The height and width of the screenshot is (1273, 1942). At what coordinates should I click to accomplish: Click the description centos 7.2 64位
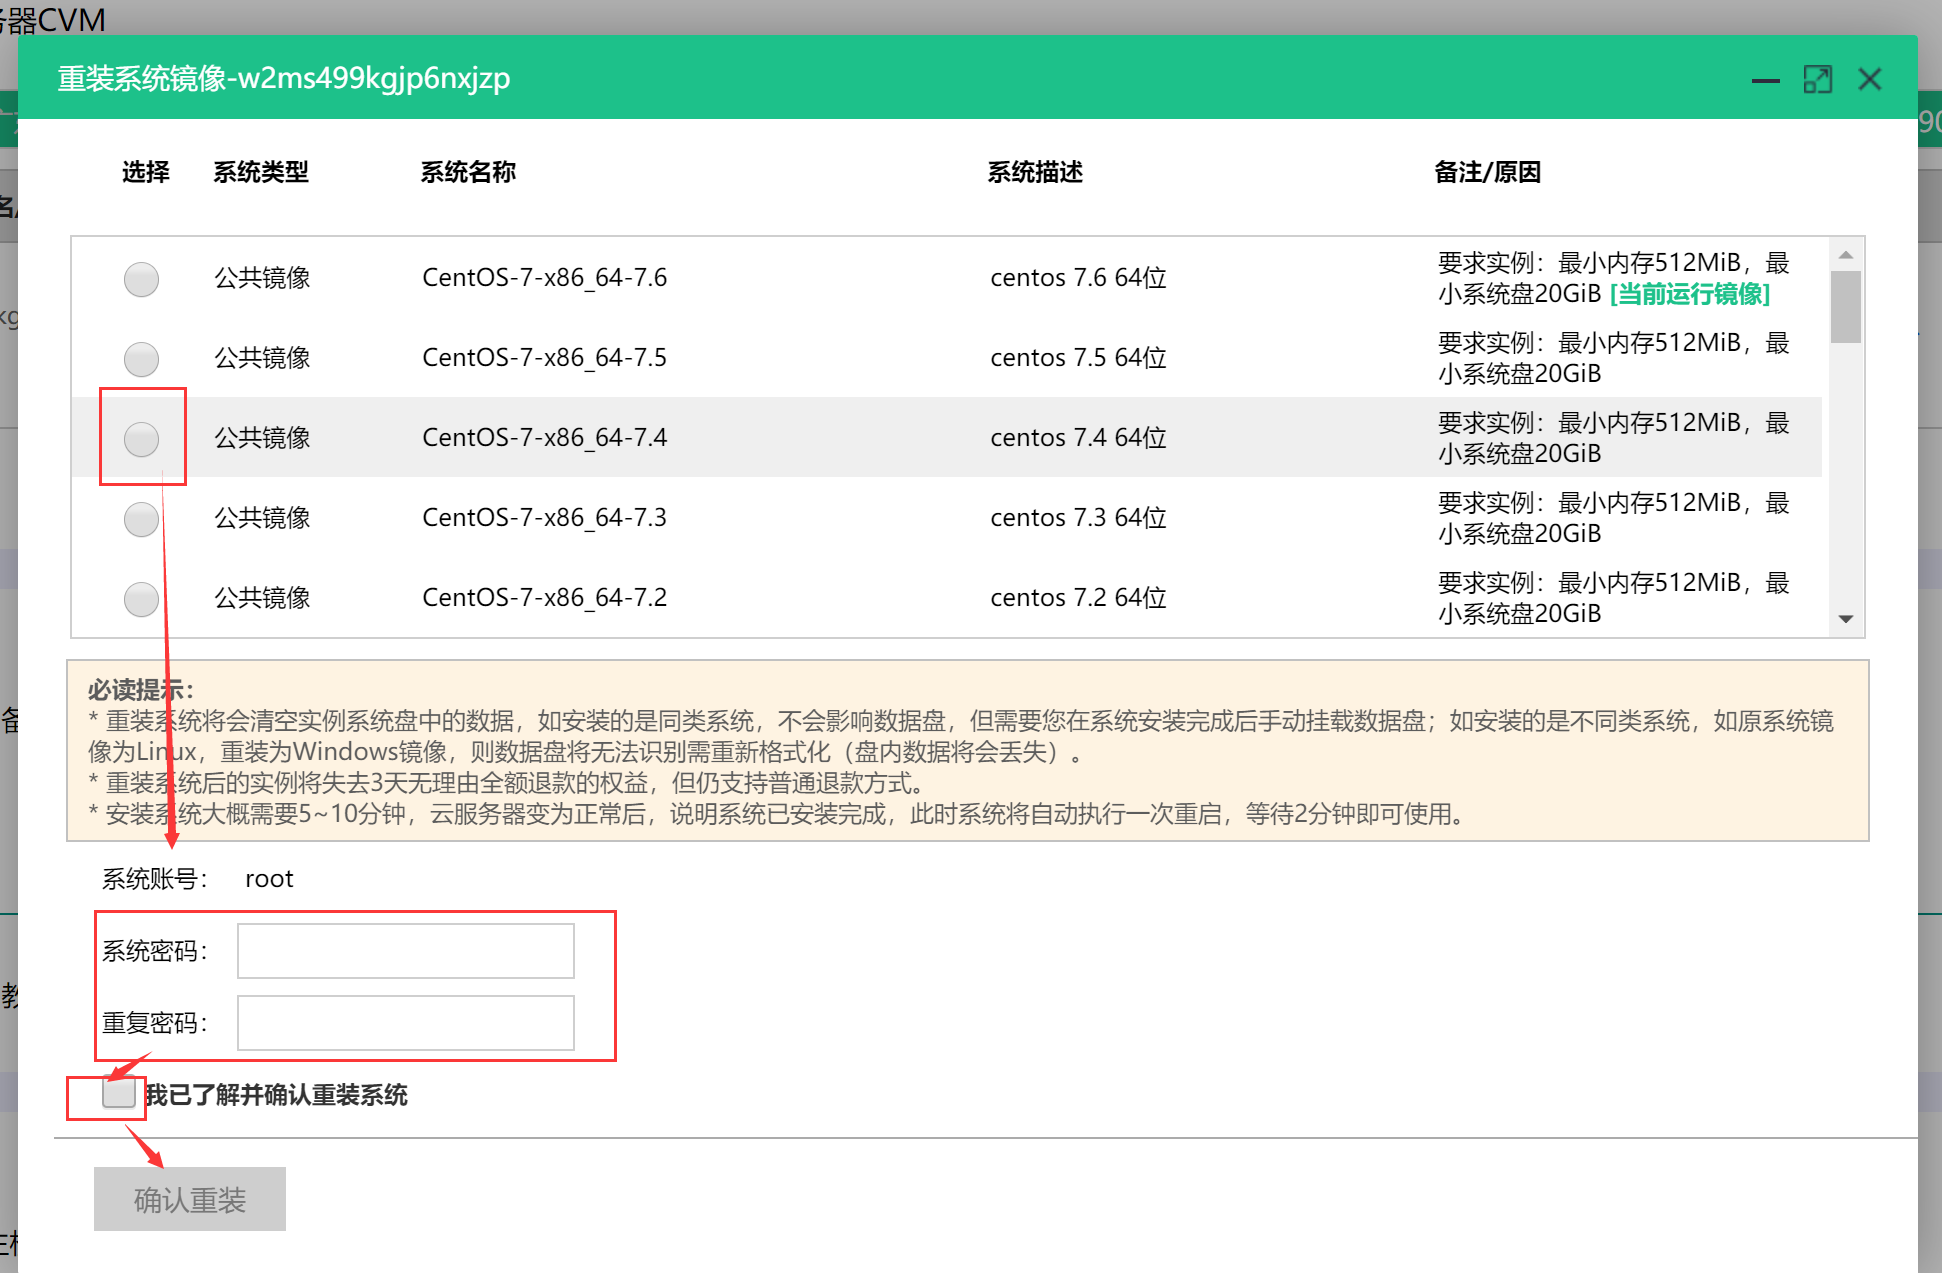1079,598
